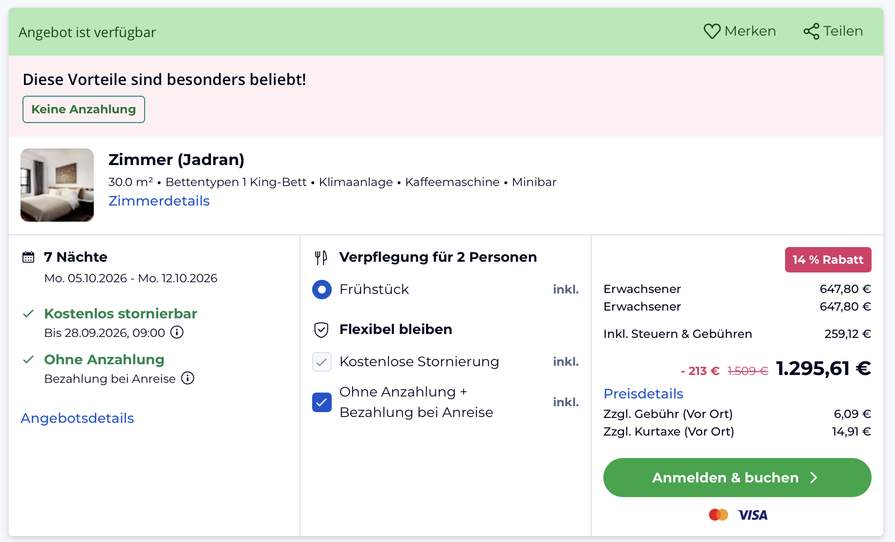Screen dimensions: 895x542
Task: Click the 14 % Rabatt badge
Action: point(828,260)
